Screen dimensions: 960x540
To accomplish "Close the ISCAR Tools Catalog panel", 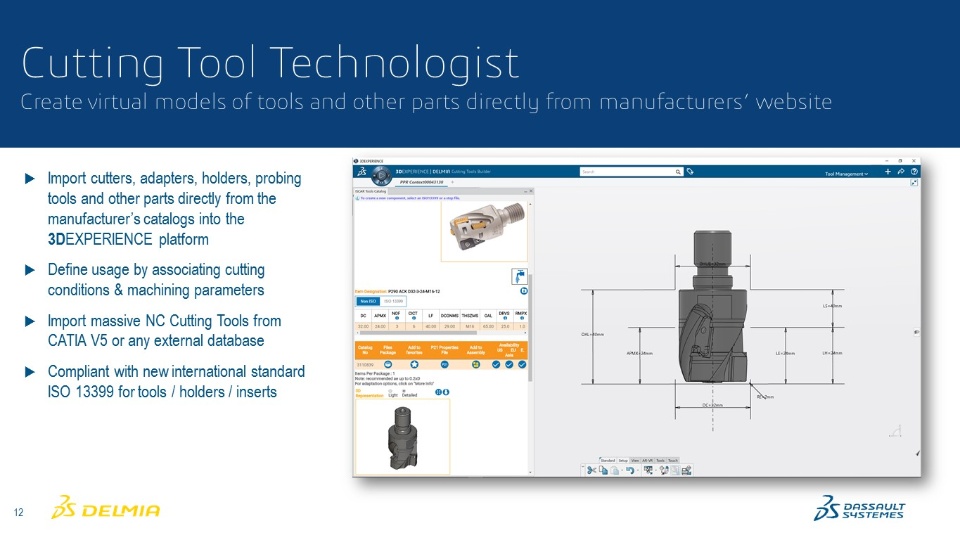I will (x=531, y=191).
